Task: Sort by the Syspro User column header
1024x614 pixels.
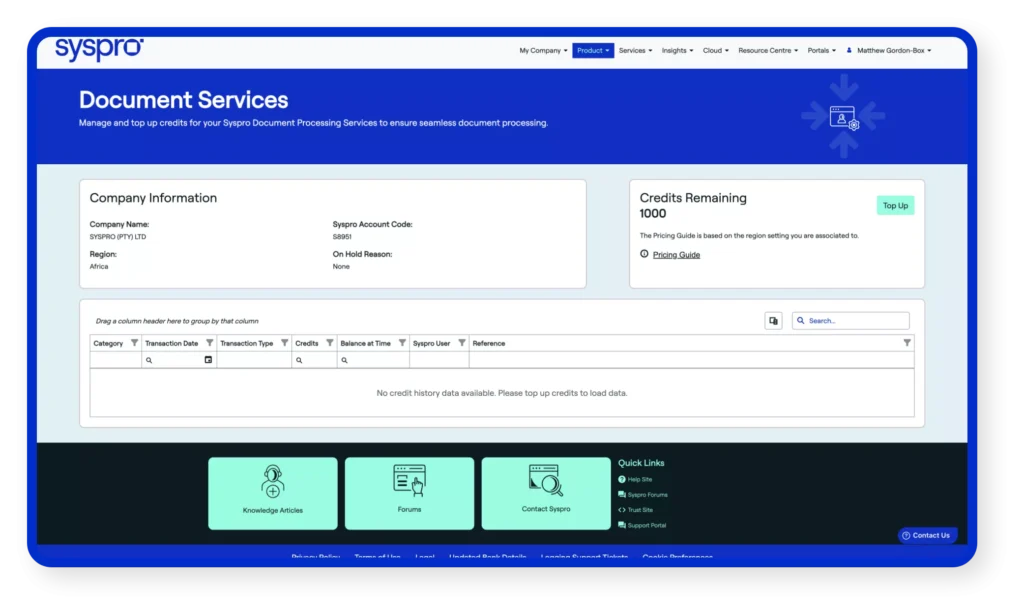Action: [432, 344]
